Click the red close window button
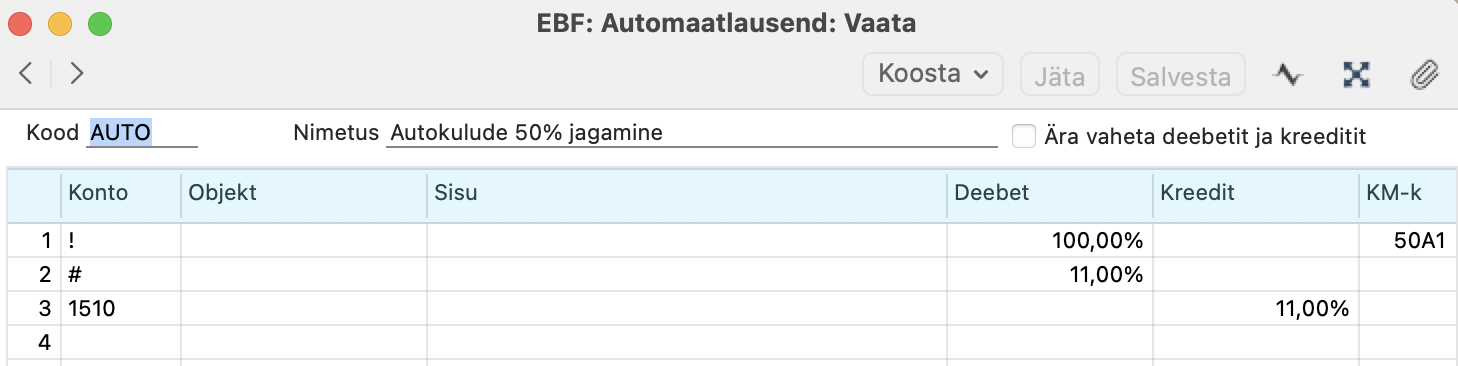The width and height of the screenshot is (1458, 366). [20, 22]
